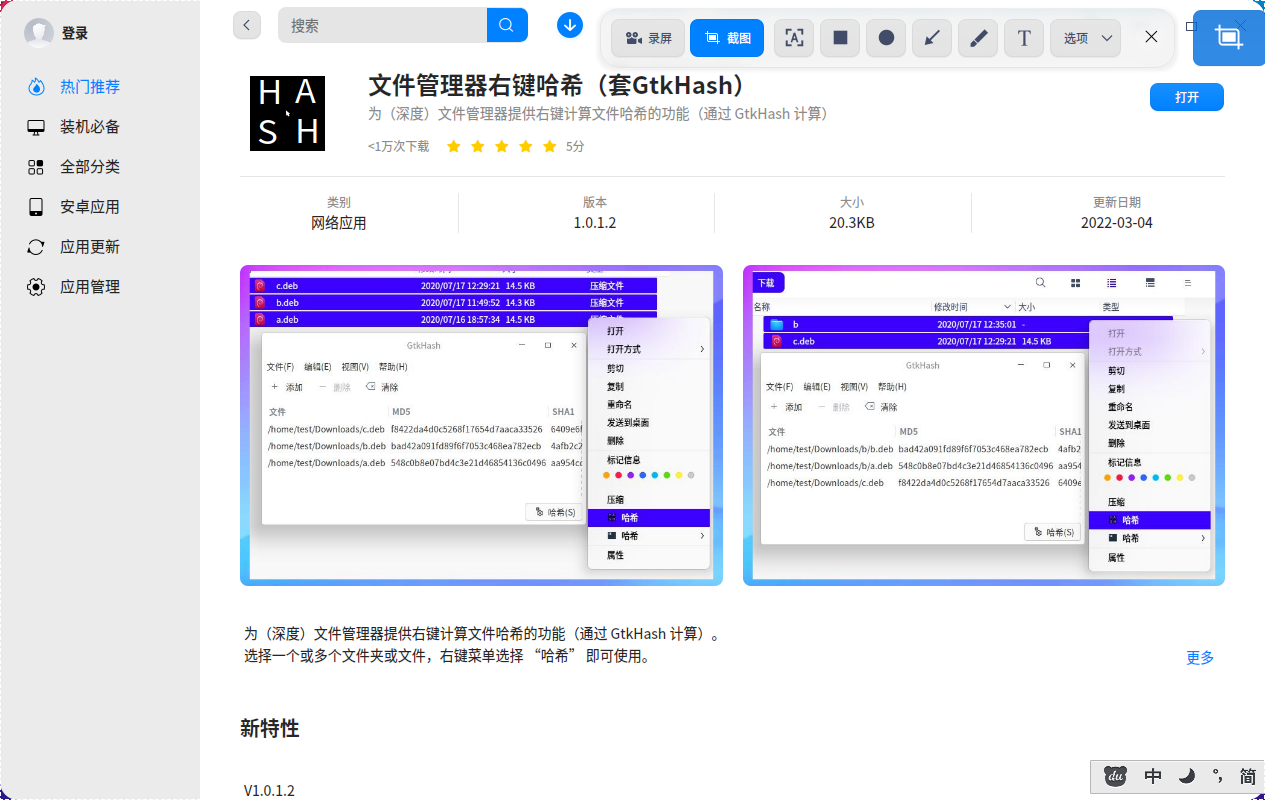
Task: Click the fifth rating star
Action: [x=549, y=145]
